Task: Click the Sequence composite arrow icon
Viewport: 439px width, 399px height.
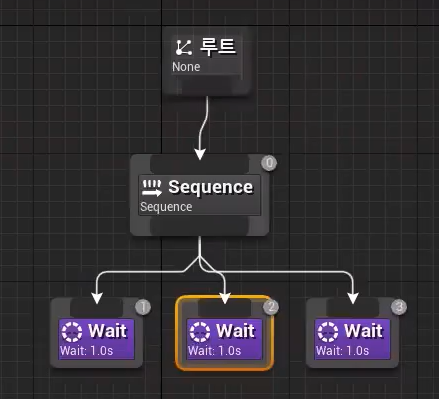Action: click(152, 188)
